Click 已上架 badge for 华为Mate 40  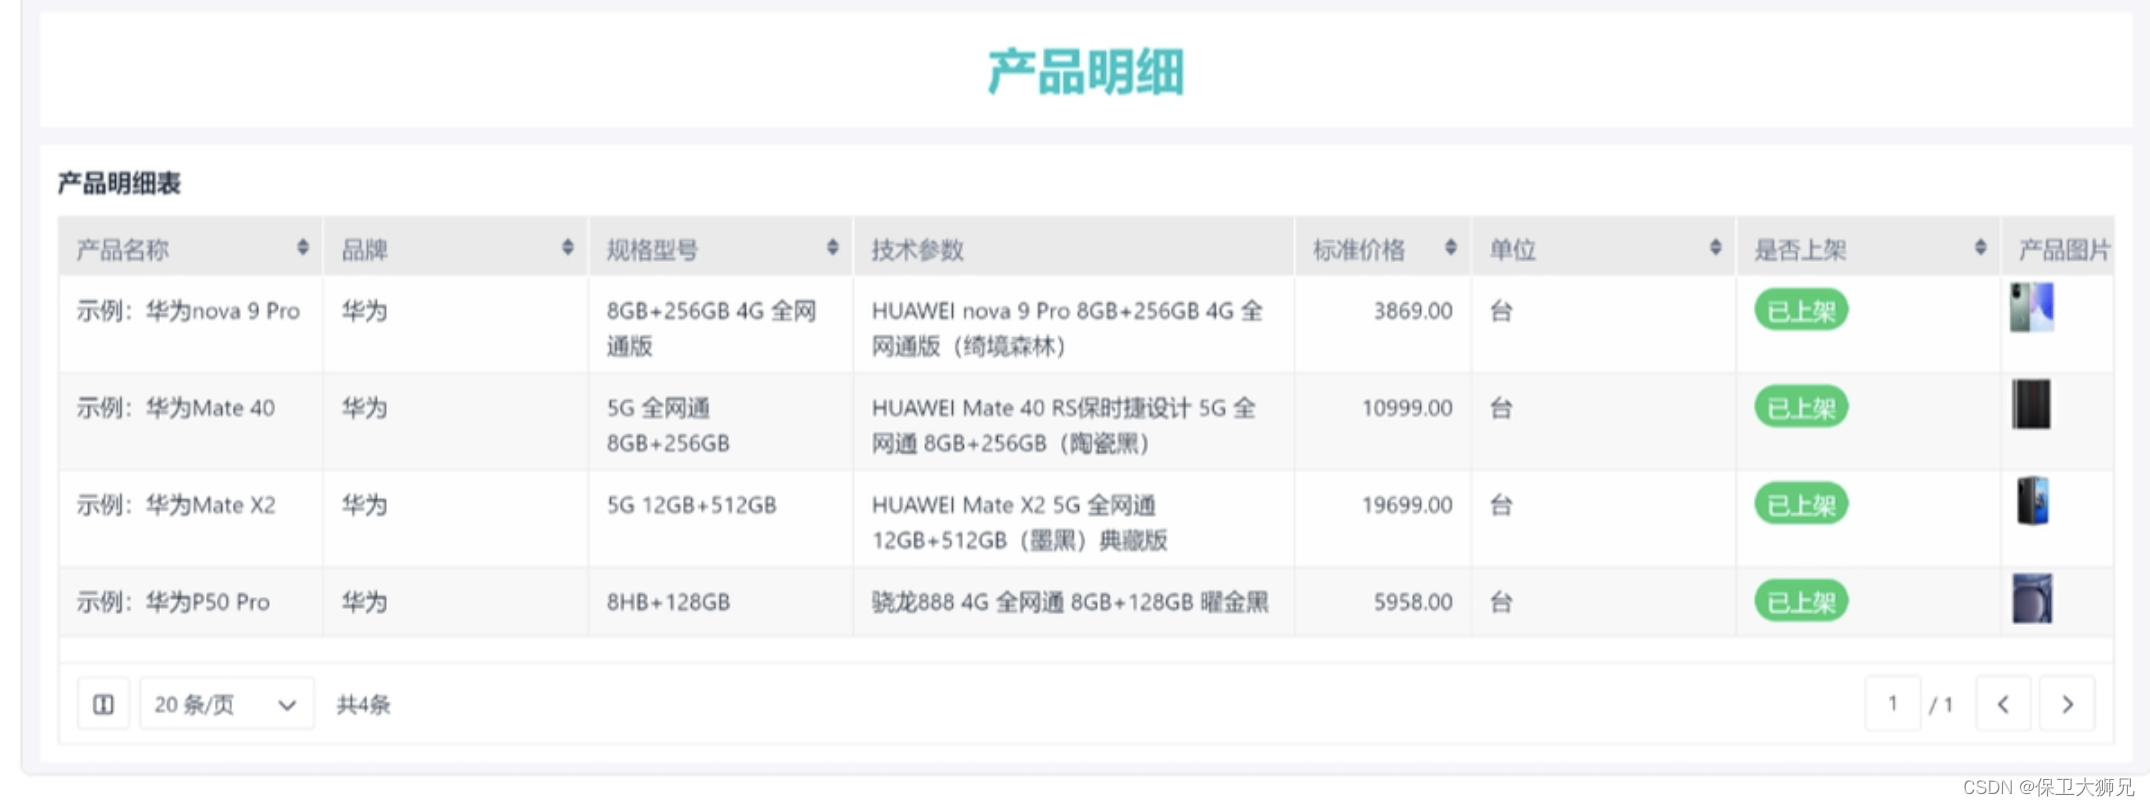[x=1801, y=408]
